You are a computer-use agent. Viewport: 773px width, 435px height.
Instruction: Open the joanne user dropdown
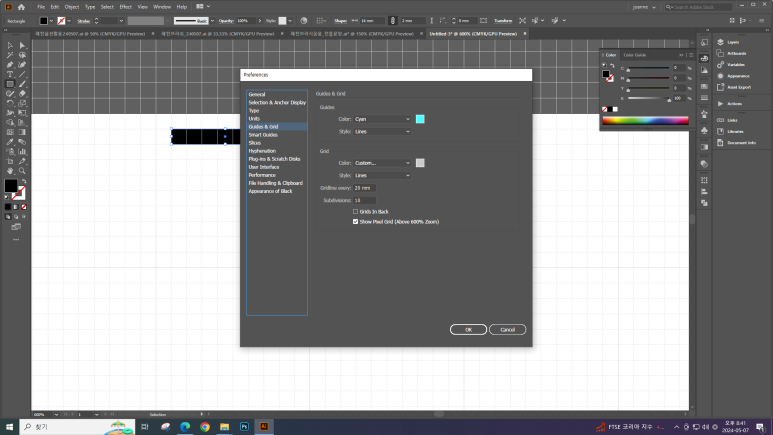(x=644, y=7)
